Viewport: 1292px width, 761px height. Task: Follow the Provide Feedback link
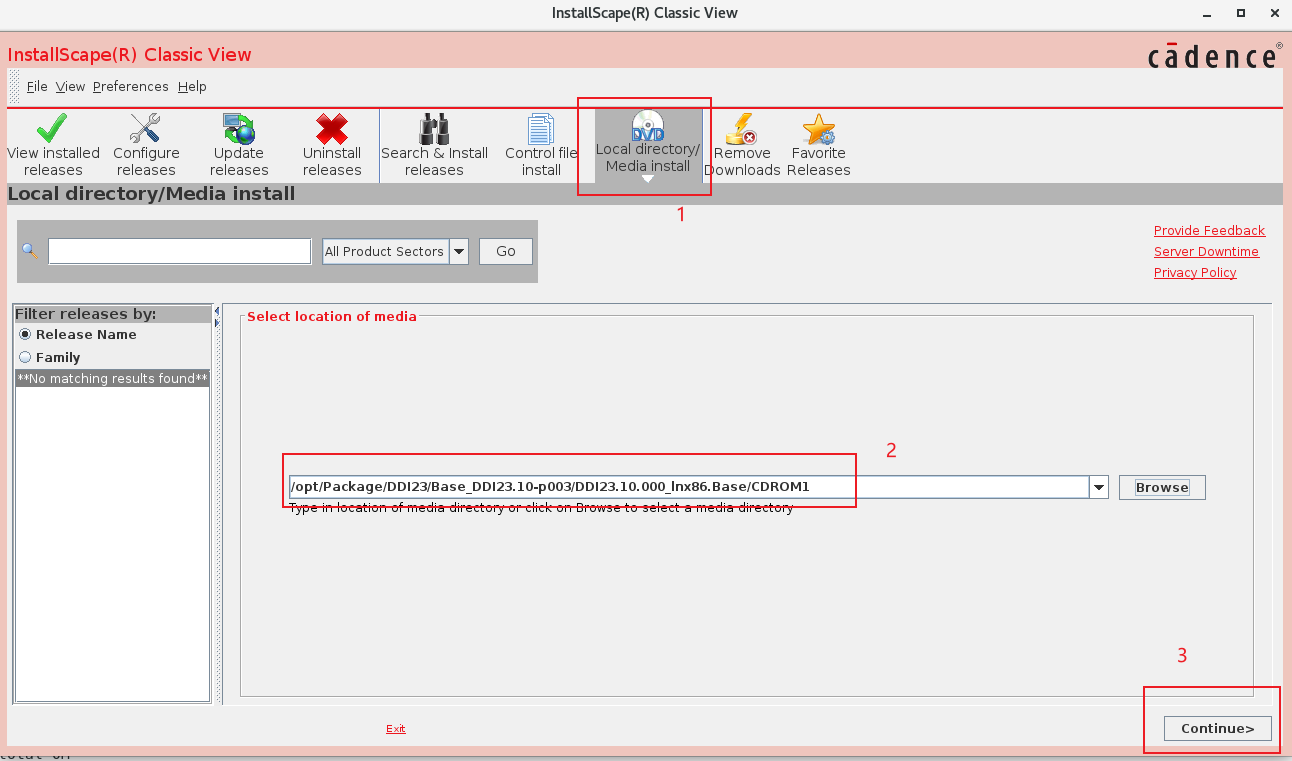1209,231
